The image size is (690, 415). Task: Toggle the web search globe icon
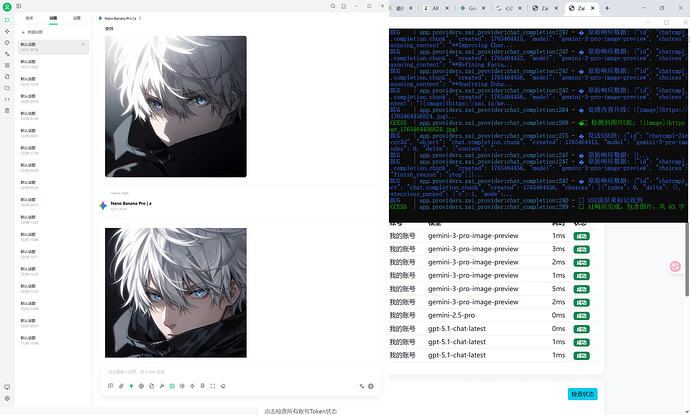point(141,386)
